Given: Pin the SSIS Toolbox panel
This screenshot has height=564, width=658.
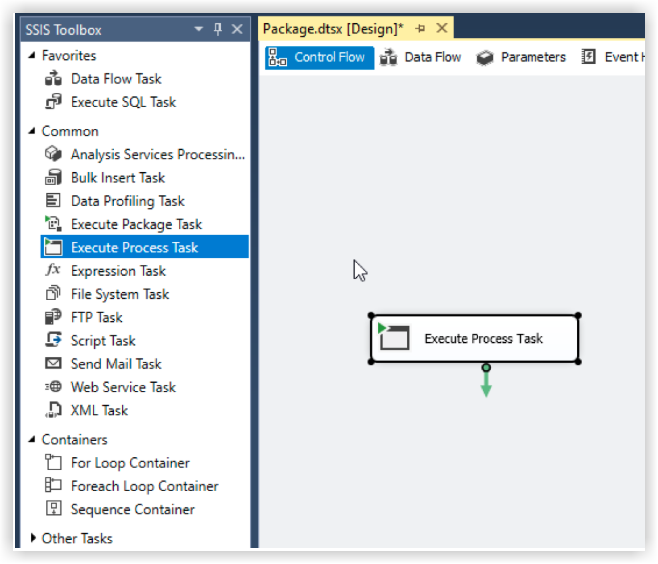Looking at the screenshot, I should (217, 29).
